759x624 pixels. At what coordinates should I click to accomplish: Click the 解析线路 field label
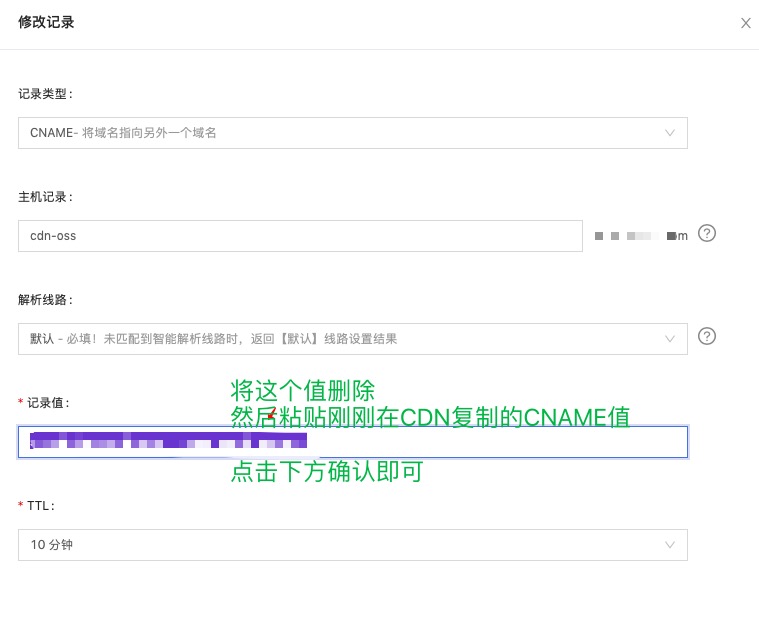[45, 300]
